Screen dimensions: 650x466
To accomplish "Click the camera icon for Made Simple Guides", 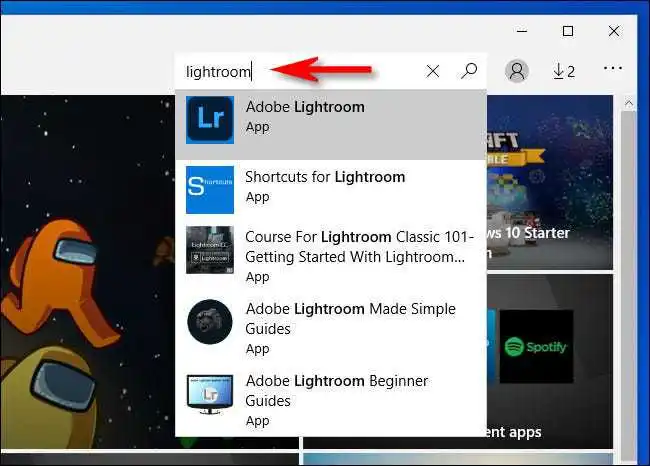I will click(x=210, y=322).
